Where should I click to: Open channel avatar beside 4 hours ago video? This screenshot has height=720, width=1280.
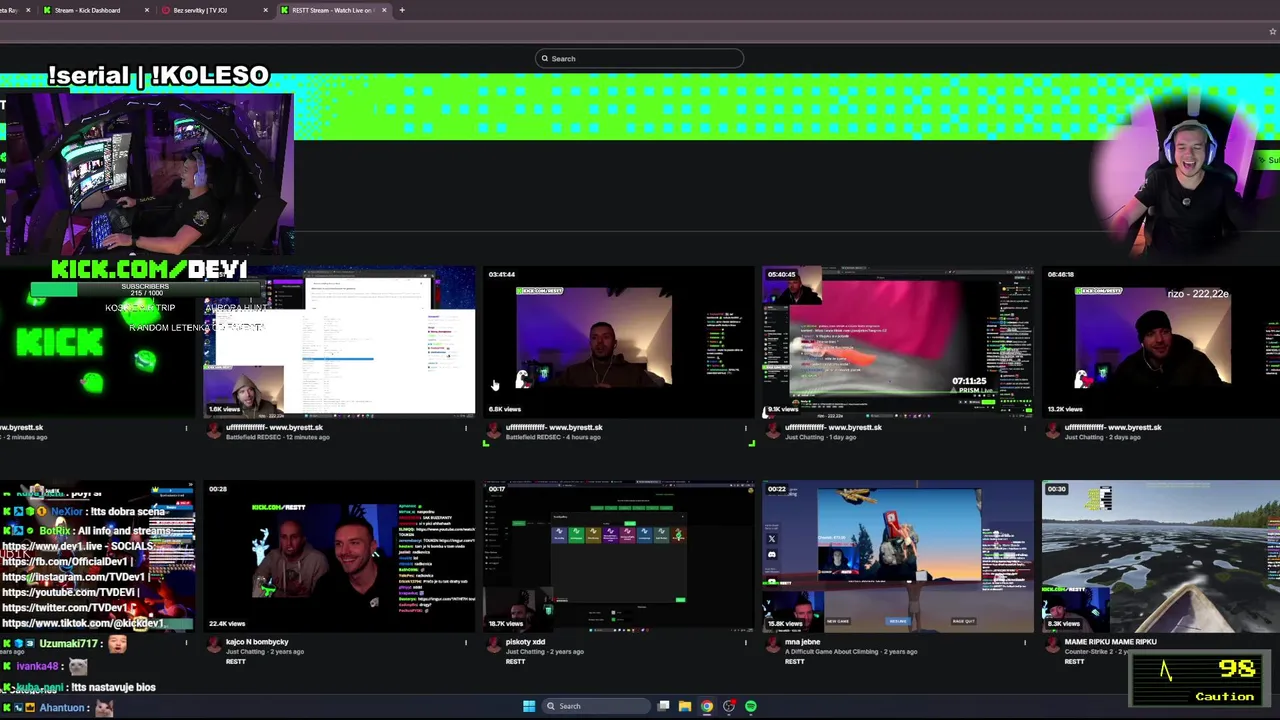[493, 431]
